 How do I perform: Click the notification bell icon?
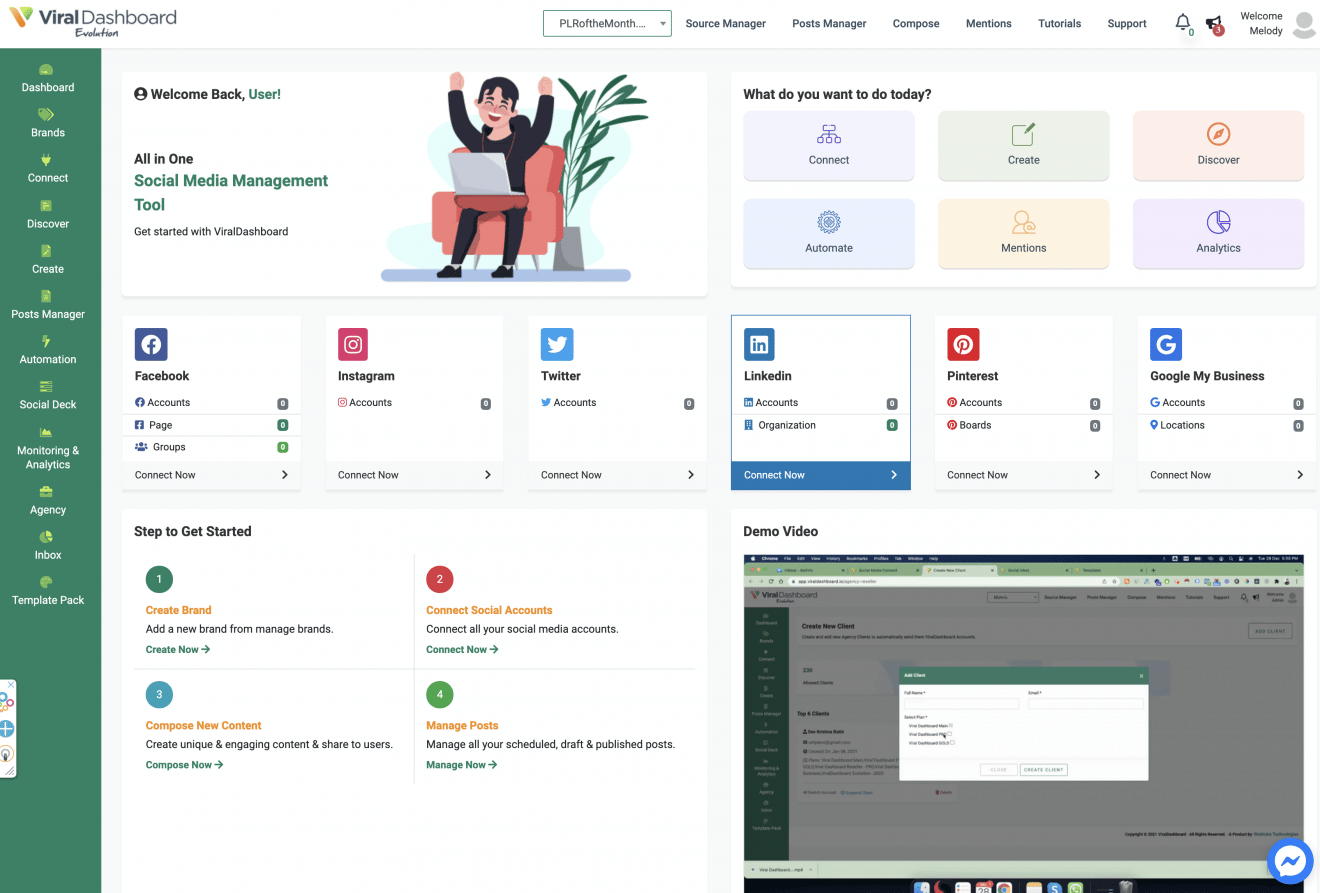[x=1183, y=22]
